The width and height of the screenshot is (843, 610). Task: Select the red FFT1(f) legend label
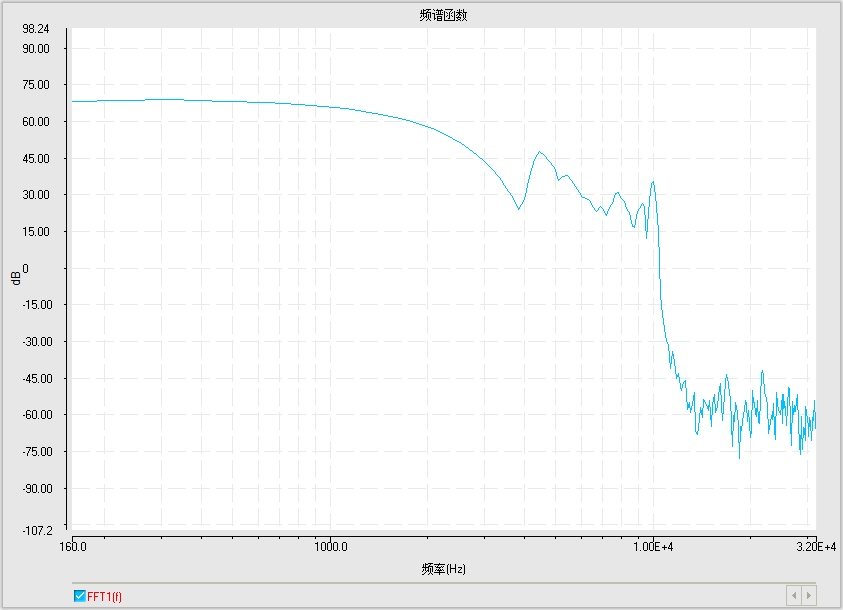tap(104, 596)
